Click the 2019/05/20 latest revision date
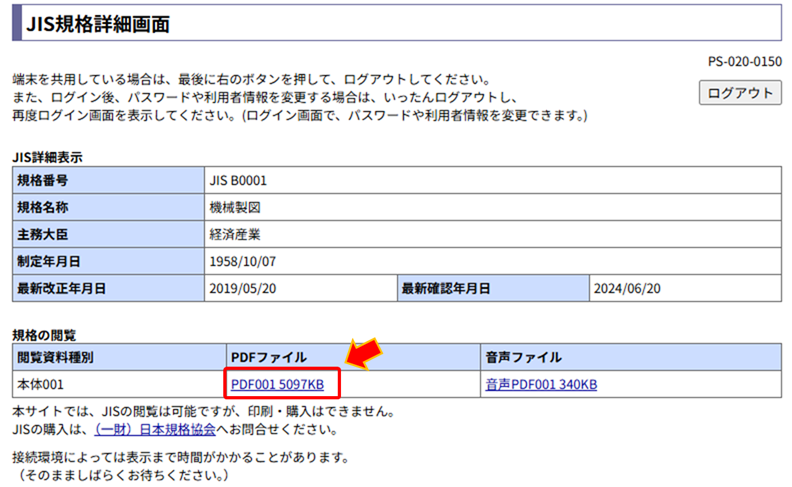792x487 pixels. [241, 289]
